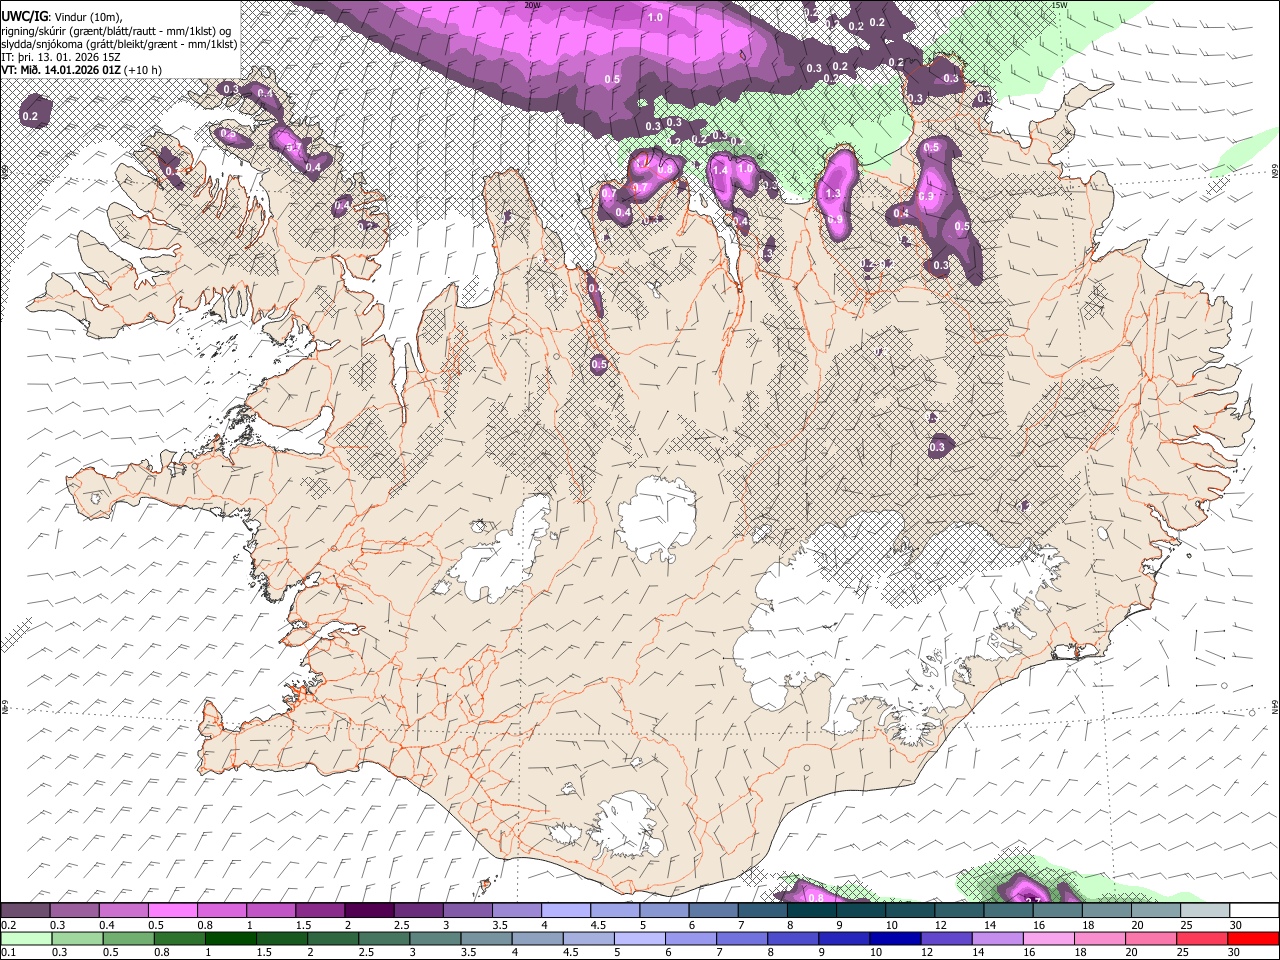Select the blue 9 swatch in lower row
The height and width of the screenshot is (960, 1280).
[845, 939]
